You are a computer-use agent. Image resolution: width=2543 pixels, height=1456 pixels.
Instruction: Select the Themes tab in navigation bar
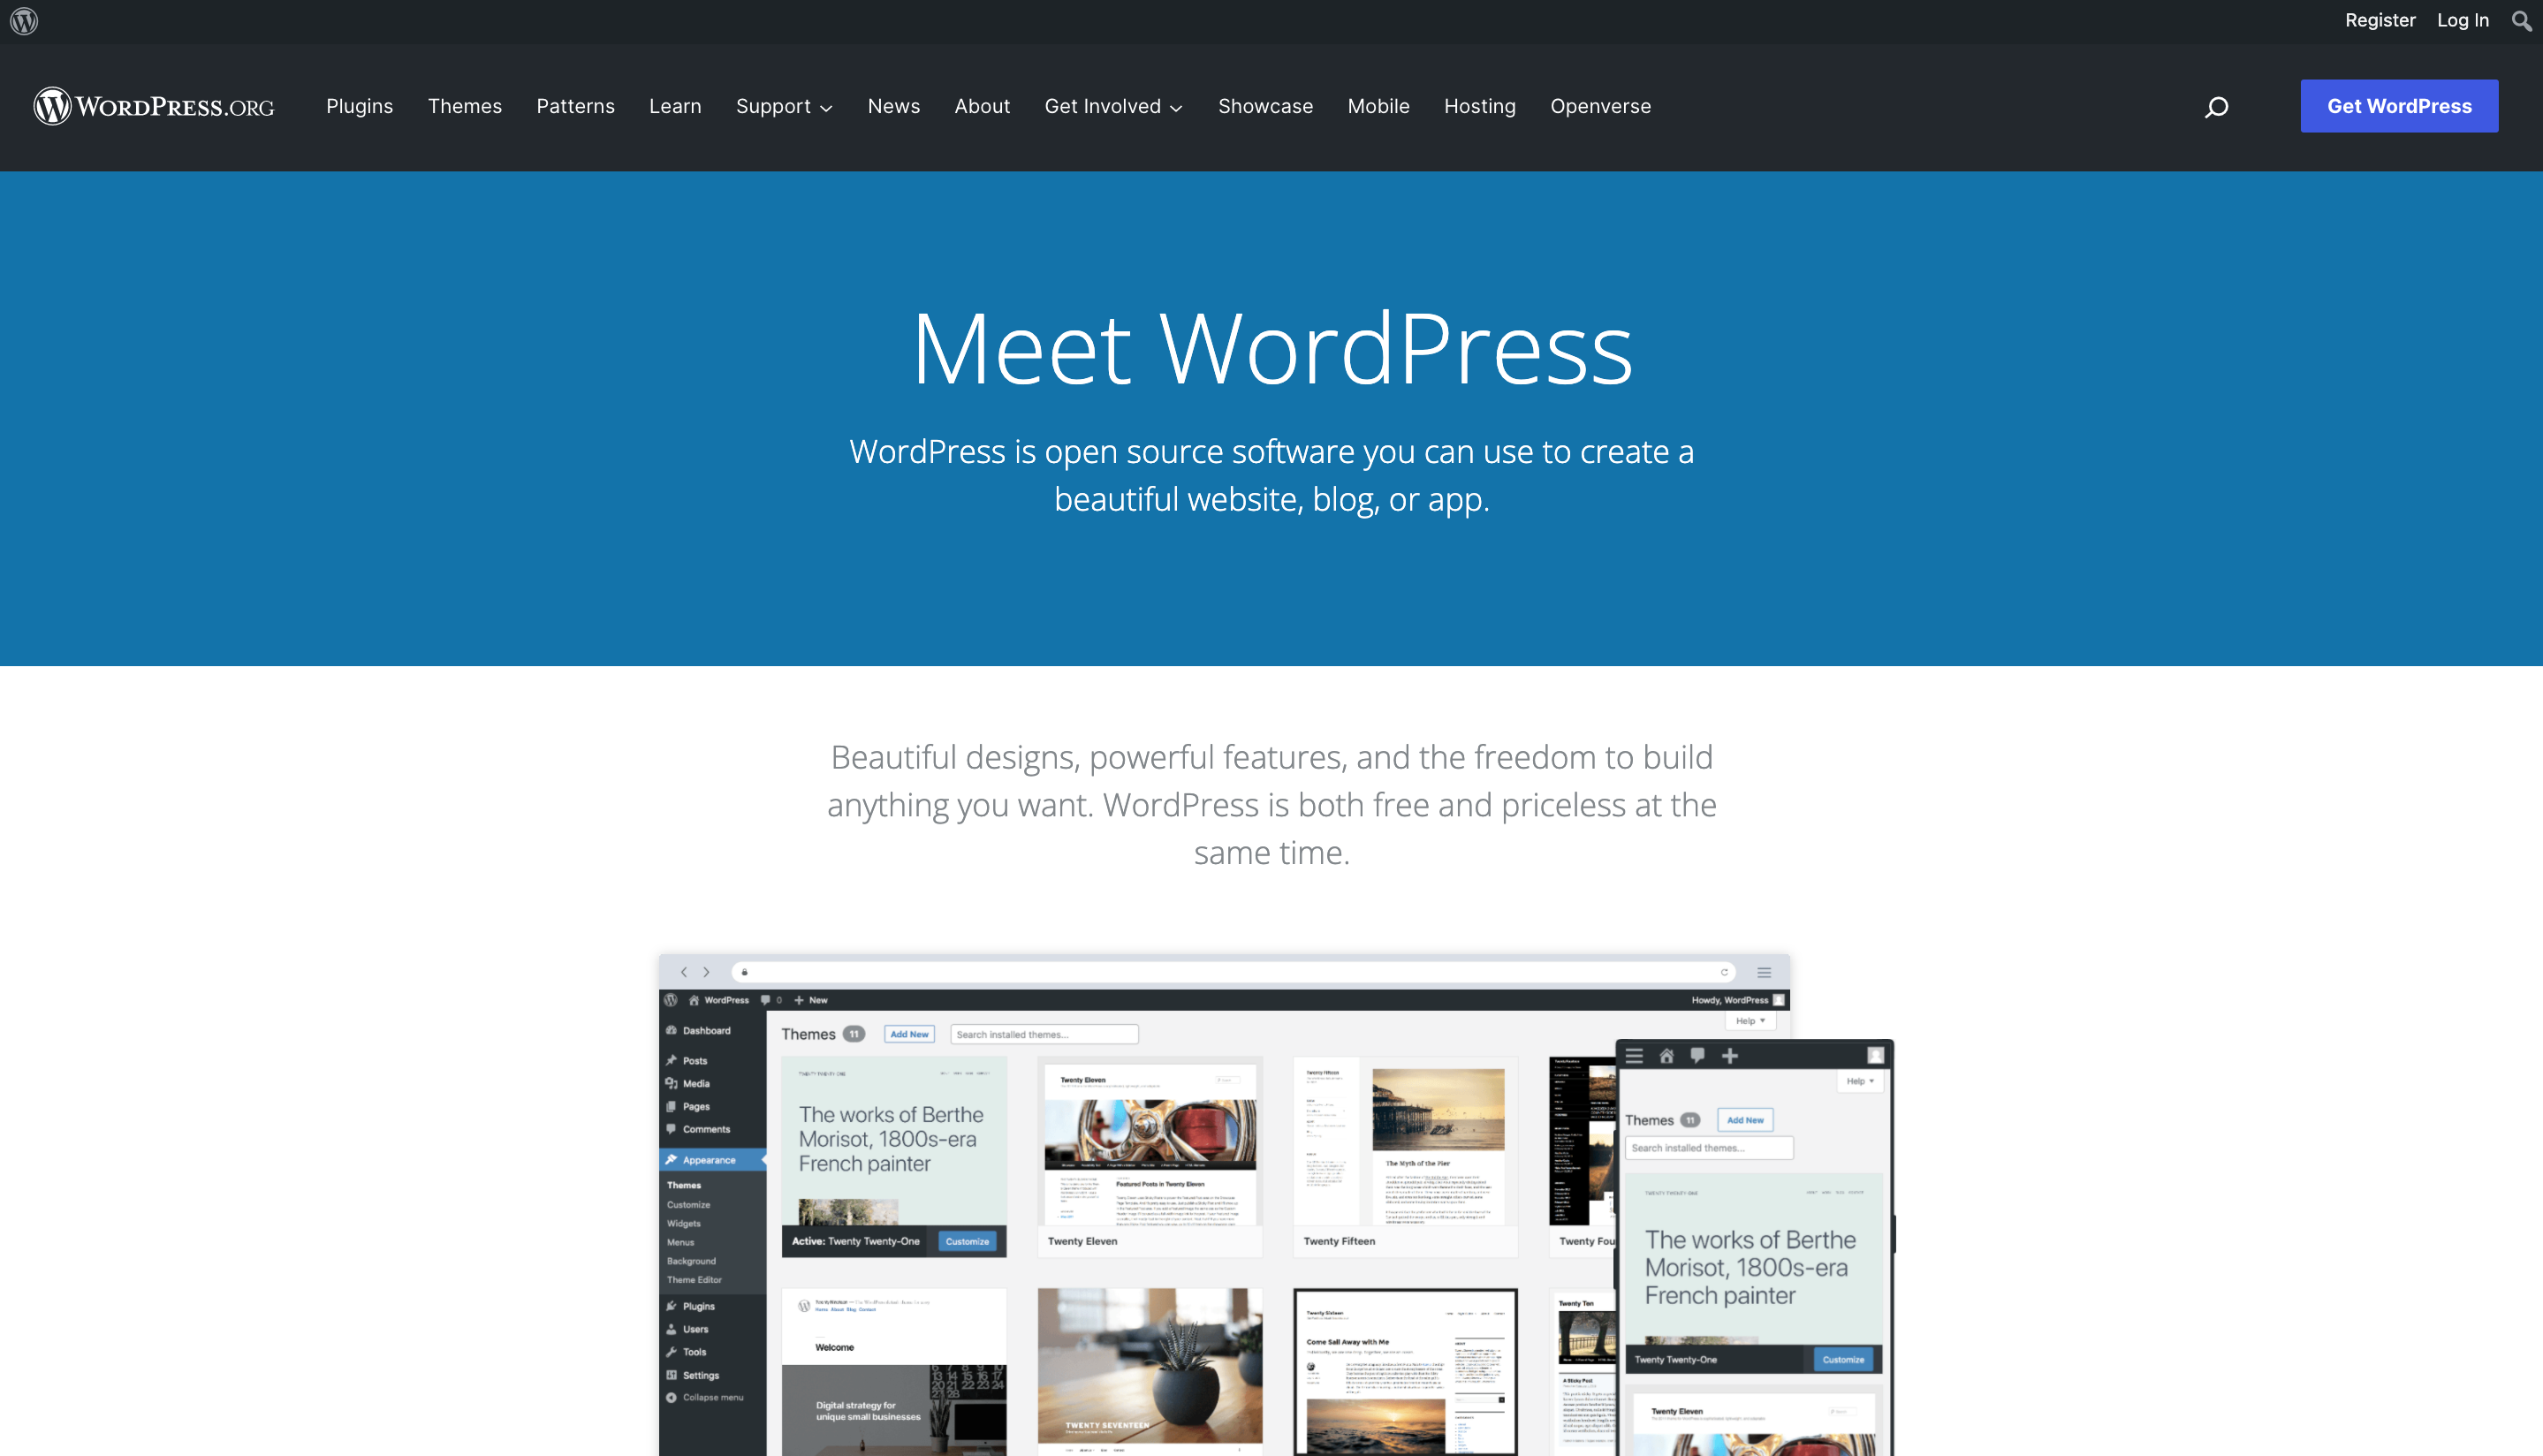[463, 105]
